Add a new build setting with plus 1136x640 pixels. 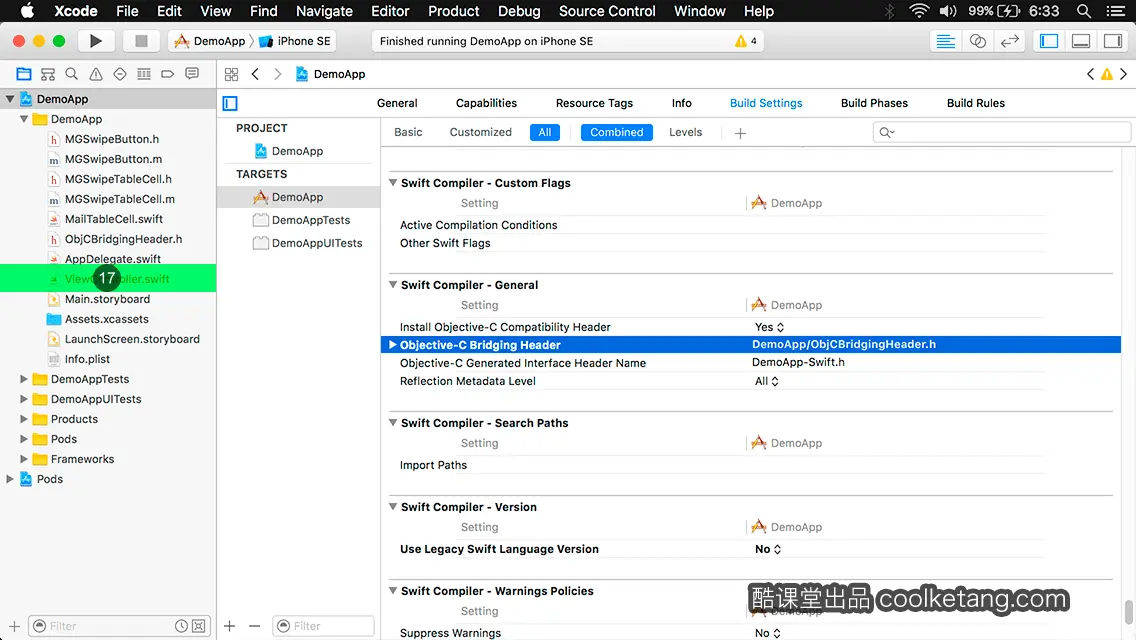click(740, 133)
